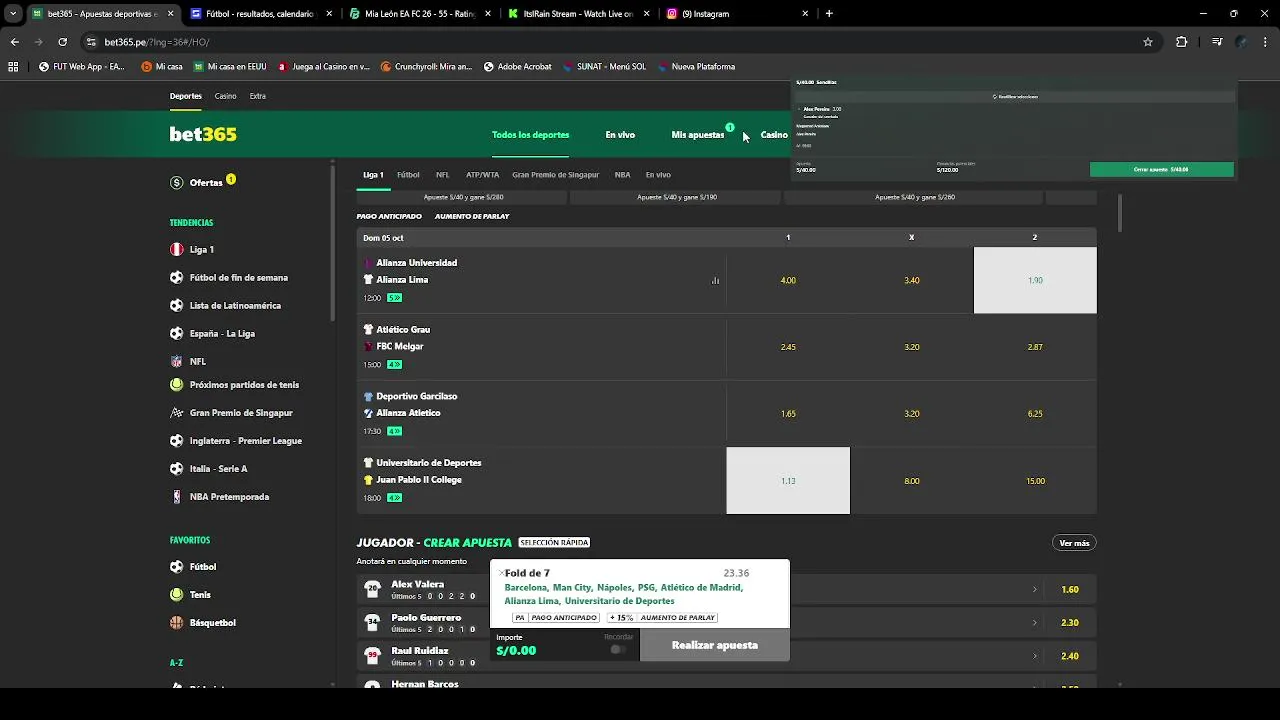This screenshot has height=720, width=1280.
Task: Open Mis apuestas in the header
Action: pos(698,135)
